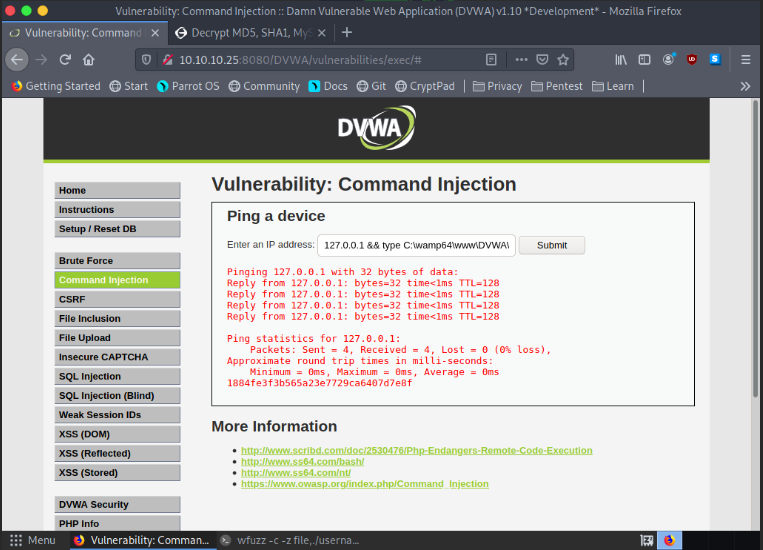Viewport: 763px width, 550px height.
Task: Switch to the Decrypt MD5 tab
Action: tap(248, 32)
